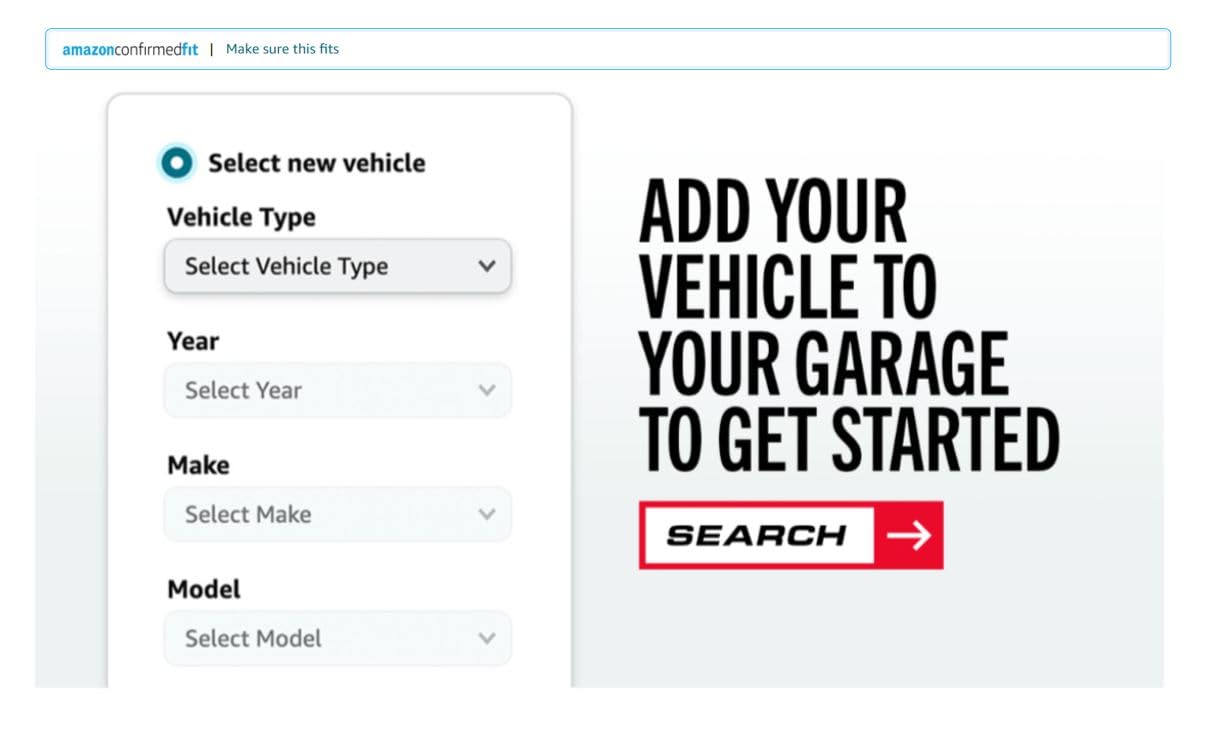The height and width of the screenshot is (733, 1209).
Task: Click the 'Model' field label
Action: (x=204, y=589)
